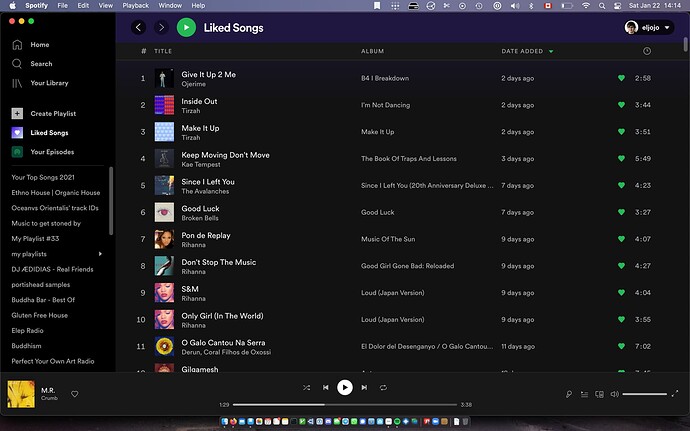Open the Wi-Fi status menu
690x431 pixels.
(585, 5)
